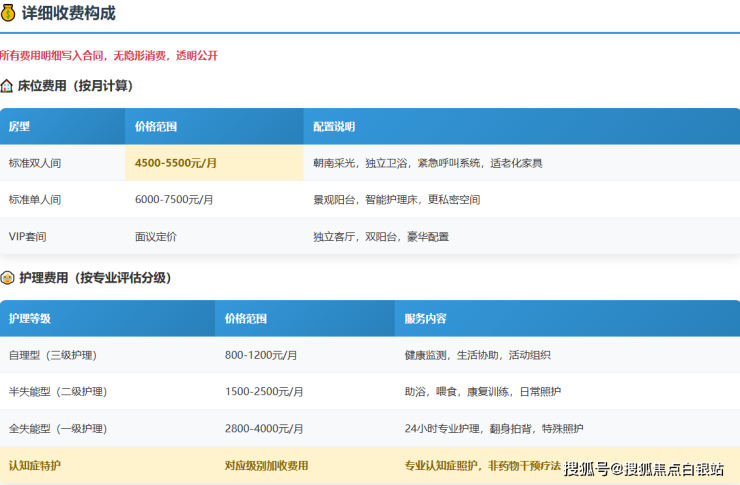Image resolution: width=740 pixels, height=485 pixels.
Task: Click the red notice about 无隐形消费
Action: coord(108,55)
